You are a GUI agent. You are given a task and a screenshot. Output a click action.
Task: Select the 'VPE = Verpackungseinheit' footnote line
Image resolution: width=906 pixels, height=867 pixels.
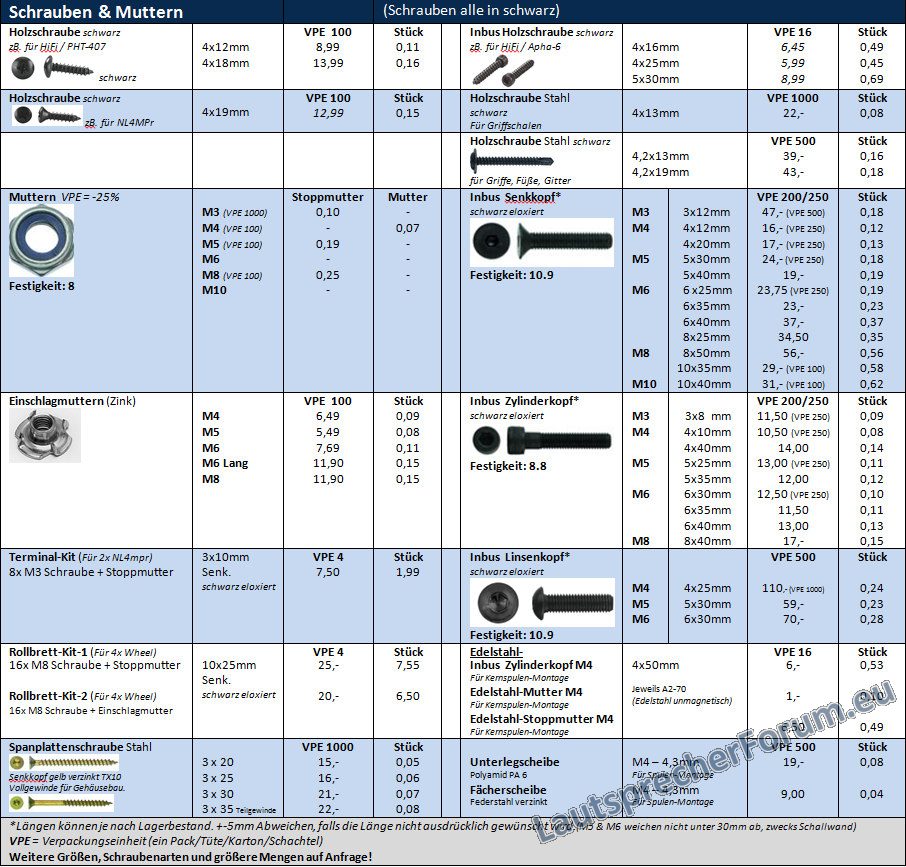click(166, 841)
